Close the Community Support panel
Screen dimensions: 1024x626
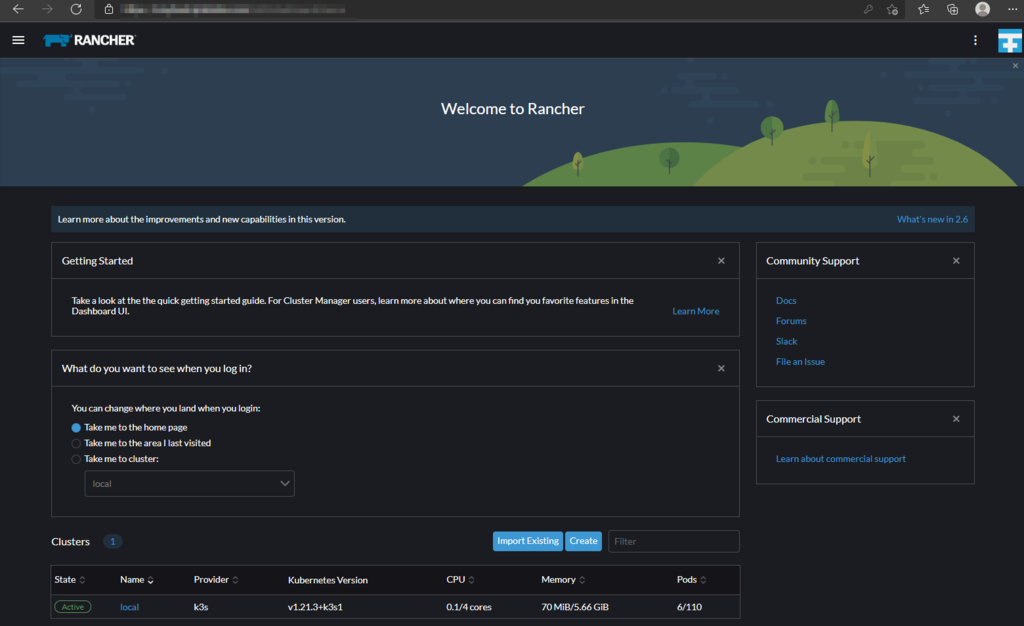tap(956, 260)
